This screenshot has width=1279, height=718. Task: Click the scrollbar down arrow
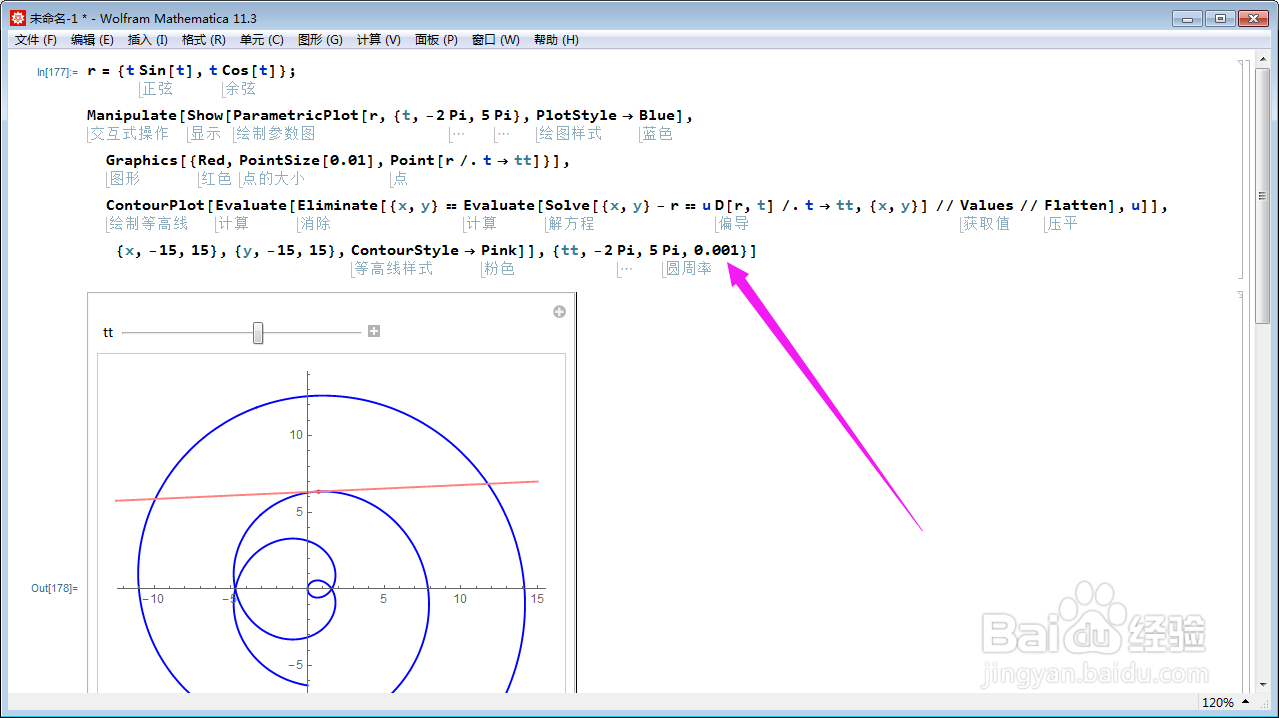point(1262,683)
